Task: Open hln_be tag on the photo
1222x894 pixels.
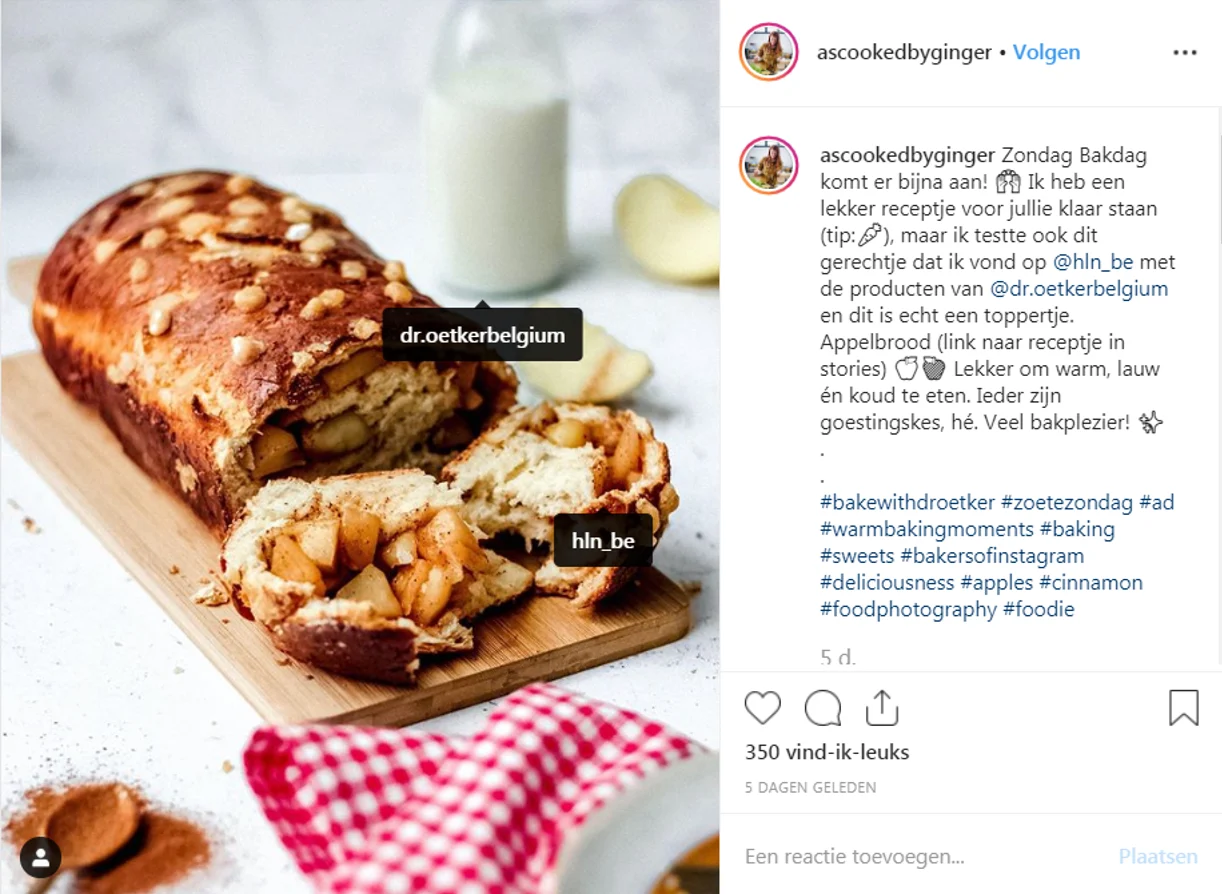Action: (x=603, y=541)
